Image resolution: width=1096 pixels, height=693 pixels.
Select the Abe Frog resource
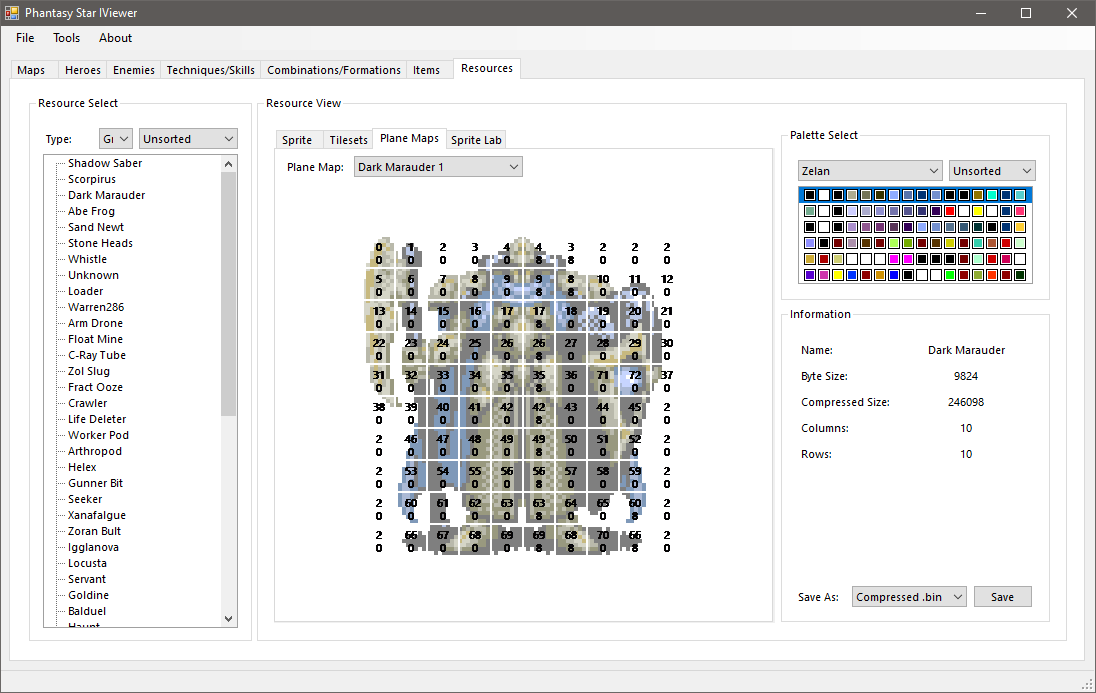91,211
